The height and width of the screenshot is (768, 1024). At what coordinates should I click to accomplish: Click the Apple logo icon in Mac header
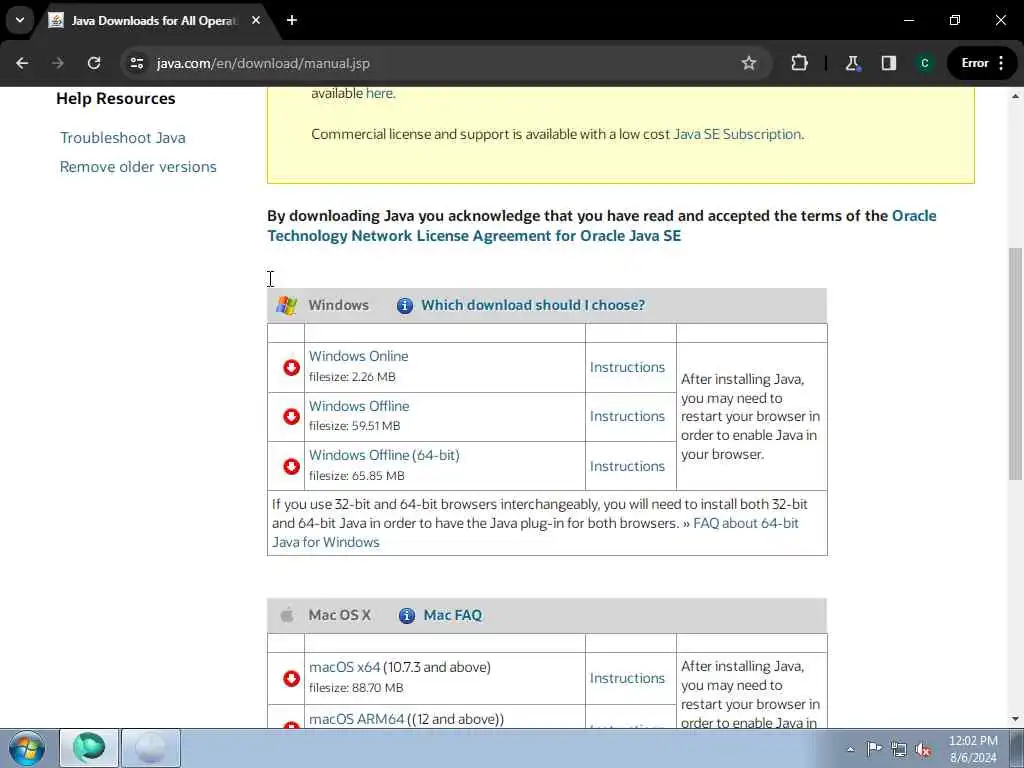[287, 615]
